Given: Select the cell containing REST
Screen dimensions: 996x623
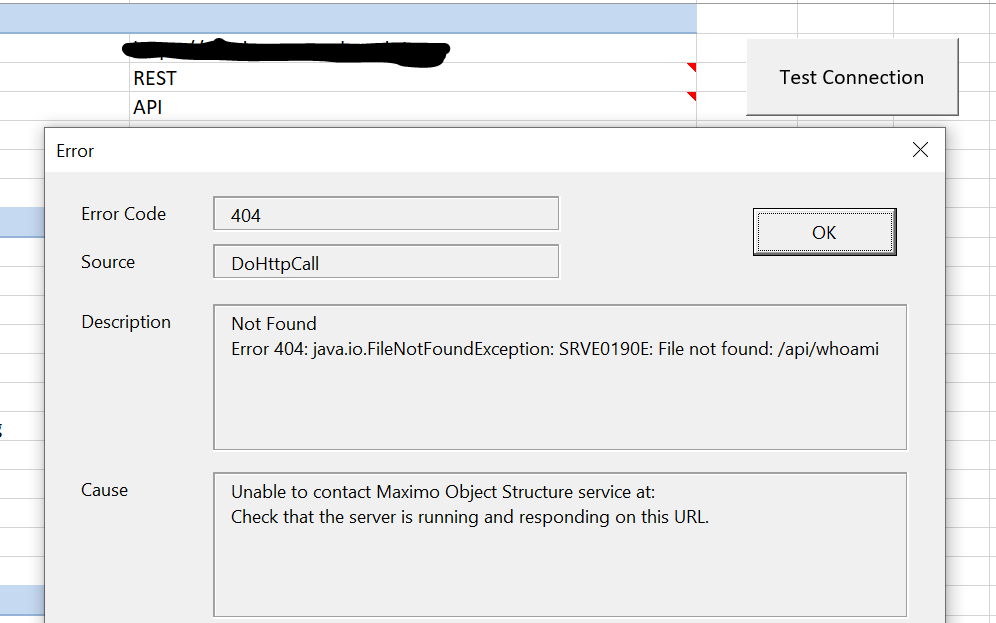Looking at the screenshot, I should coord(413,77).
